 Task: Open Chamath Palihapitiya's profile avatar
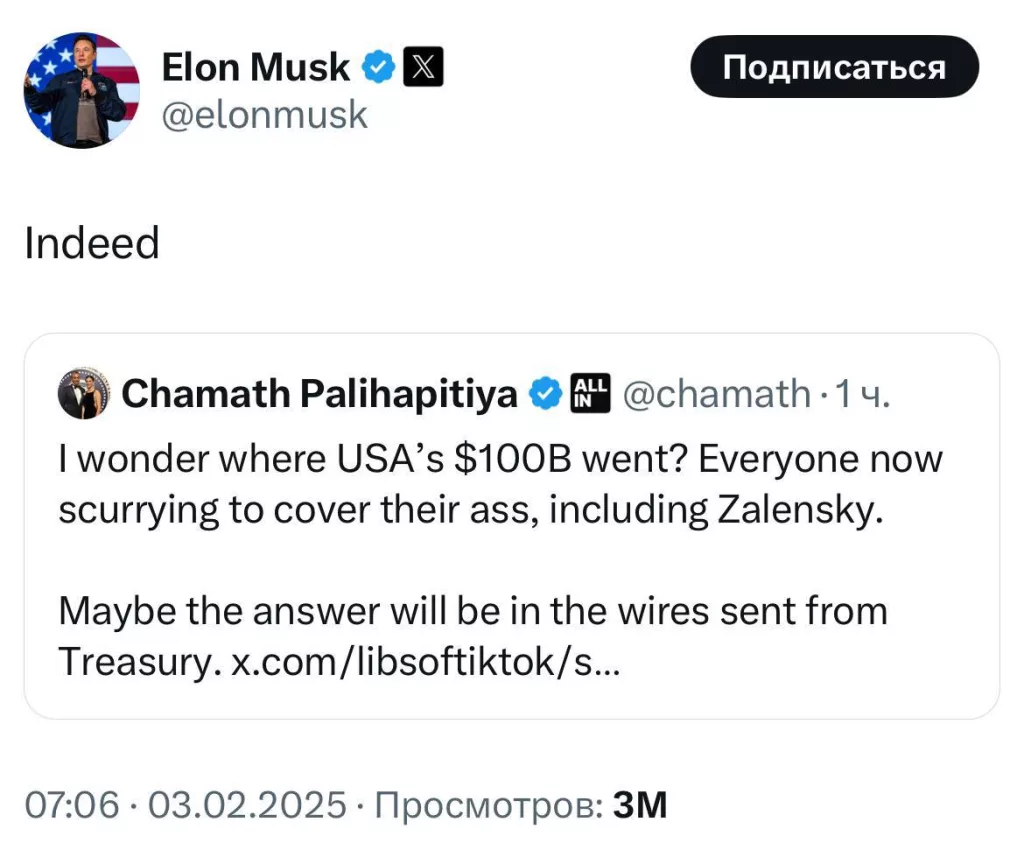85,393
